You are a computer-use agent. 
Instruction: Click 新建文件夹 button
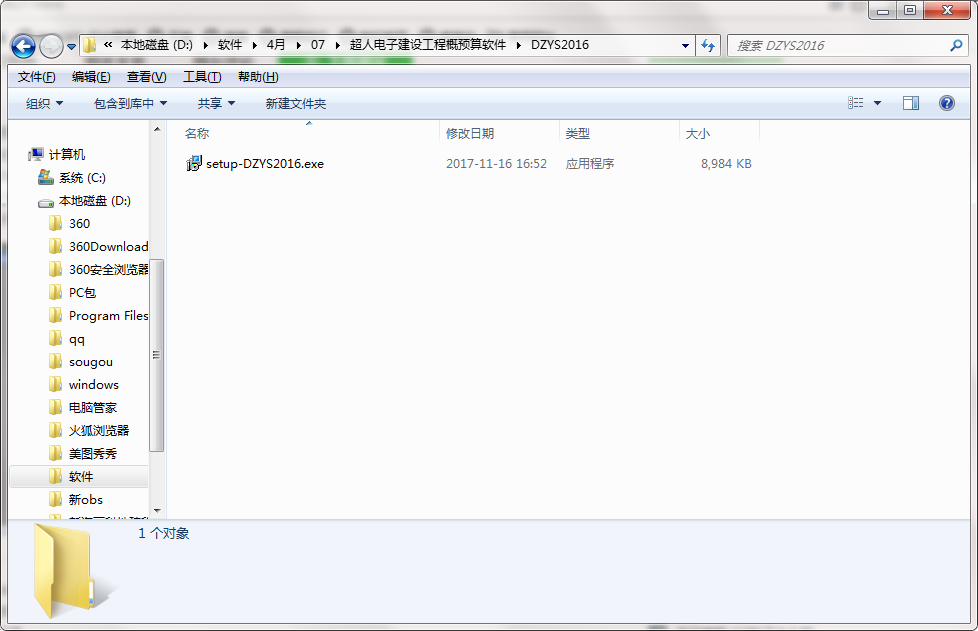click(x=296, y=104)
